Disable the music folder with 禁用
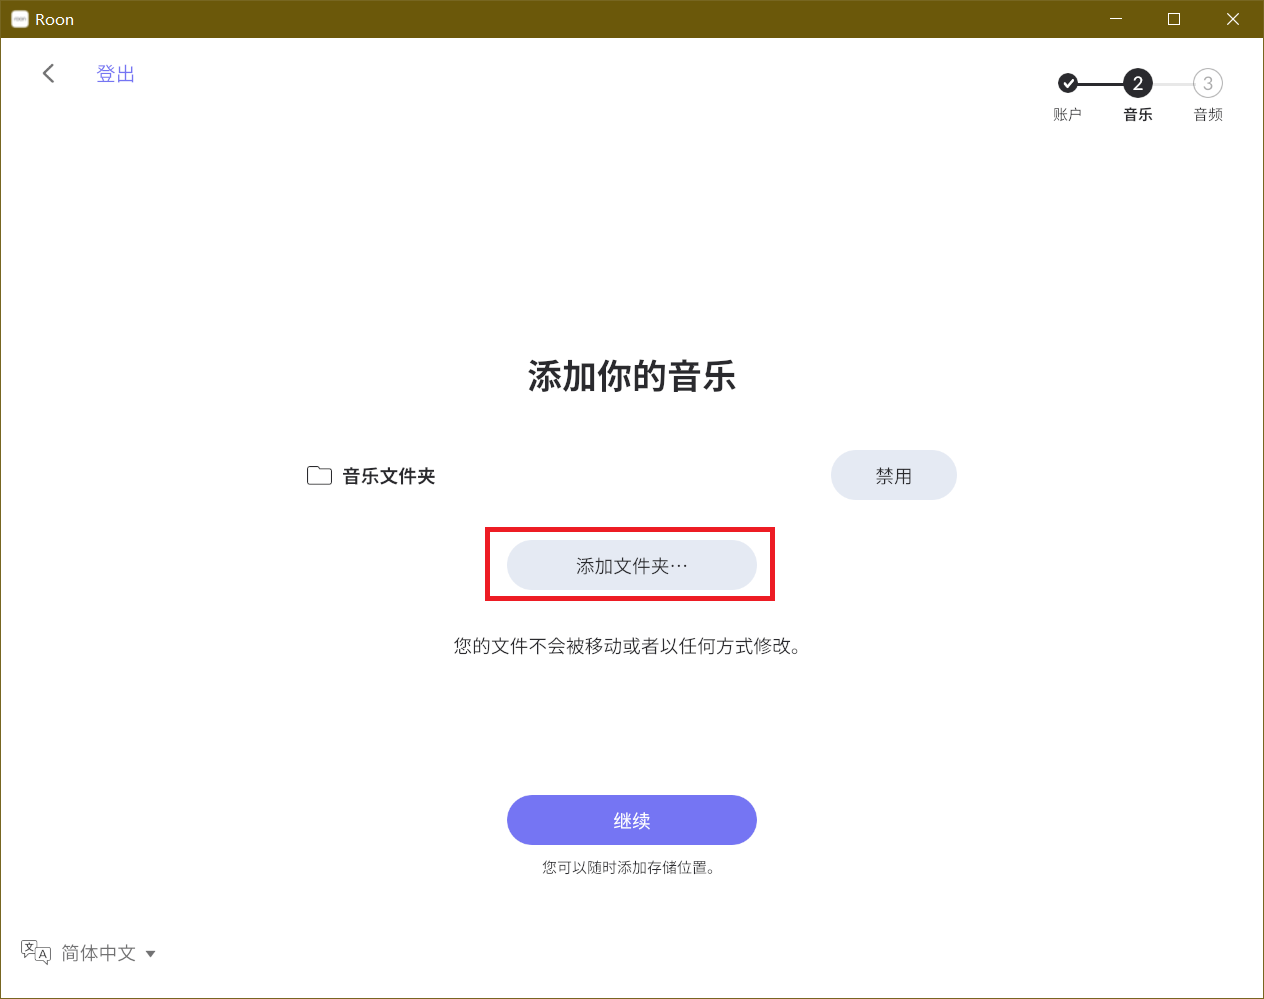This screenshot has height=999, width=1264. point(893,476)
